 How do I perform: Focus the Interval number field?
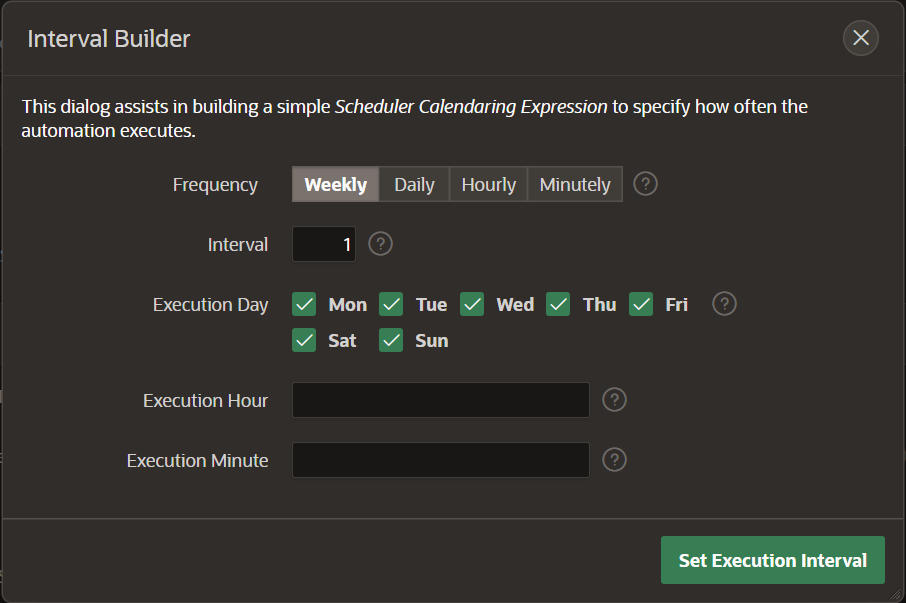point(324,244)
